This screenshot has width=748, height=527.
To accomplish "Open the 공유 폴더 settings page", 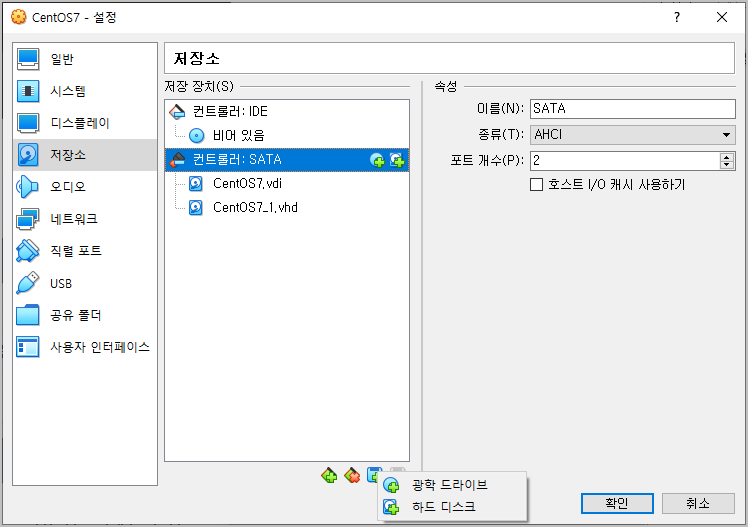I will [x=85, y=315].
